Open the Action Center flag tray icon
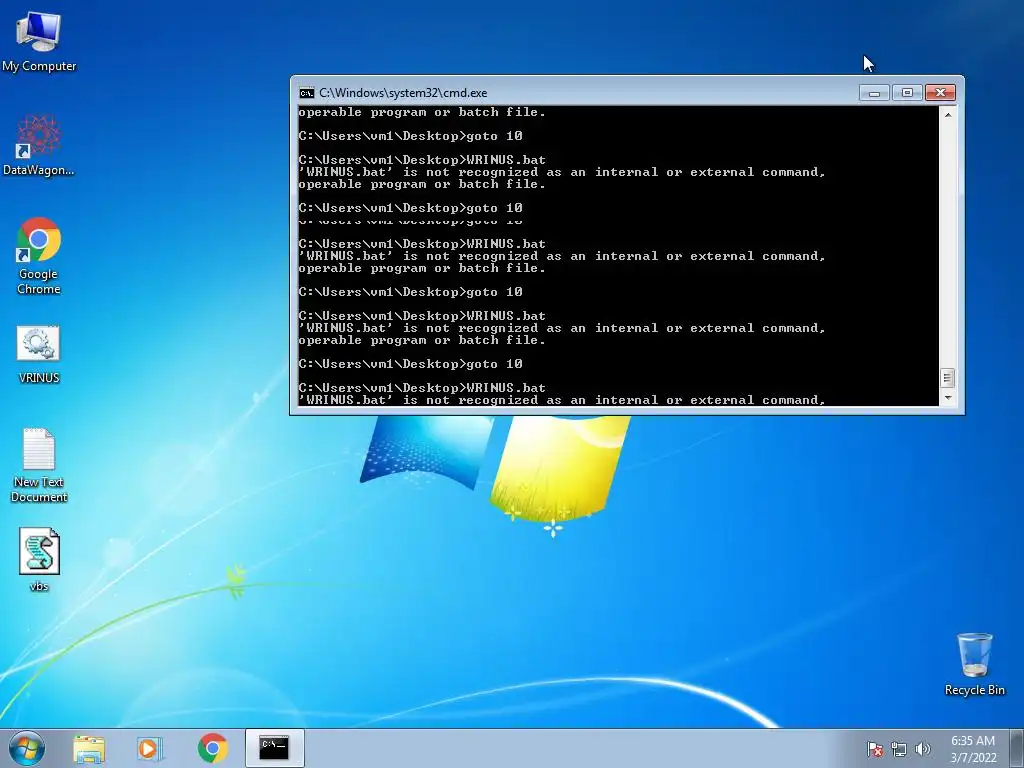 pyautogui.click(x=874, y=749)
